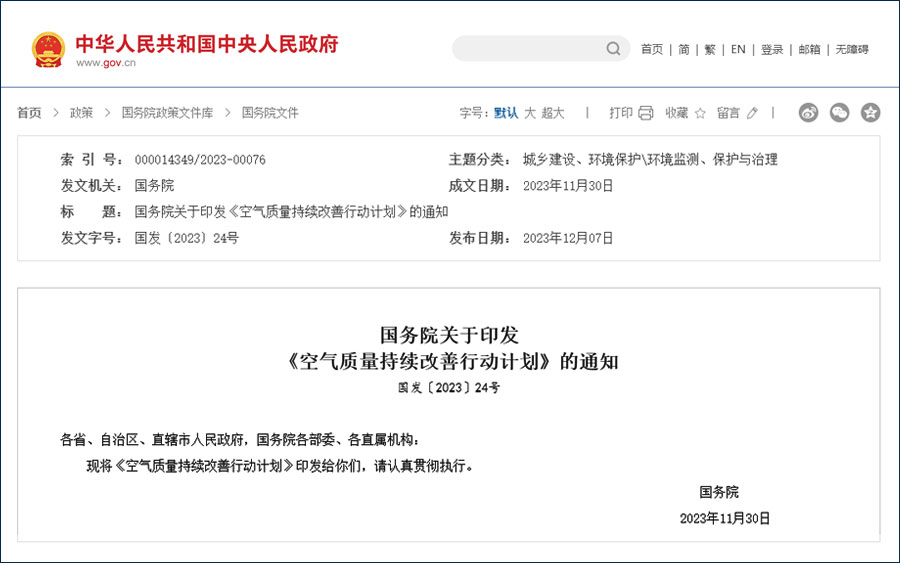Share to WeChat via round icon
The image size is (900, 565).
(x=839, y=113)
